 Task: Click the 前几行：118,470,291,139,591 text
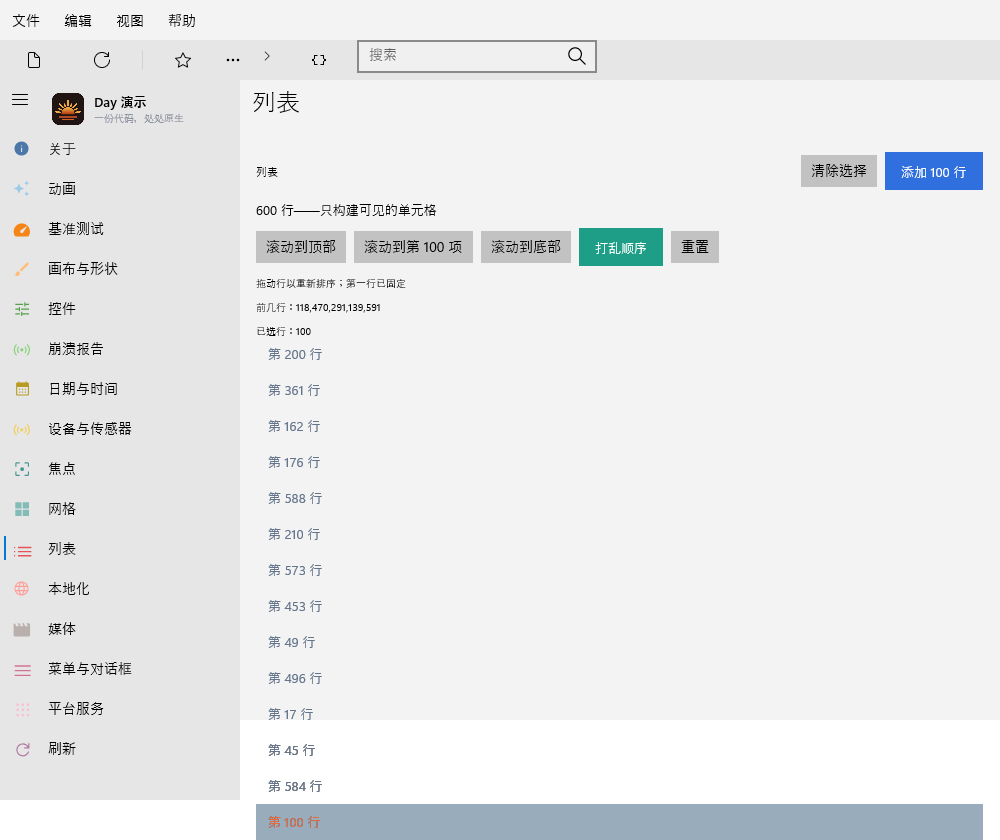coord(318,307)
